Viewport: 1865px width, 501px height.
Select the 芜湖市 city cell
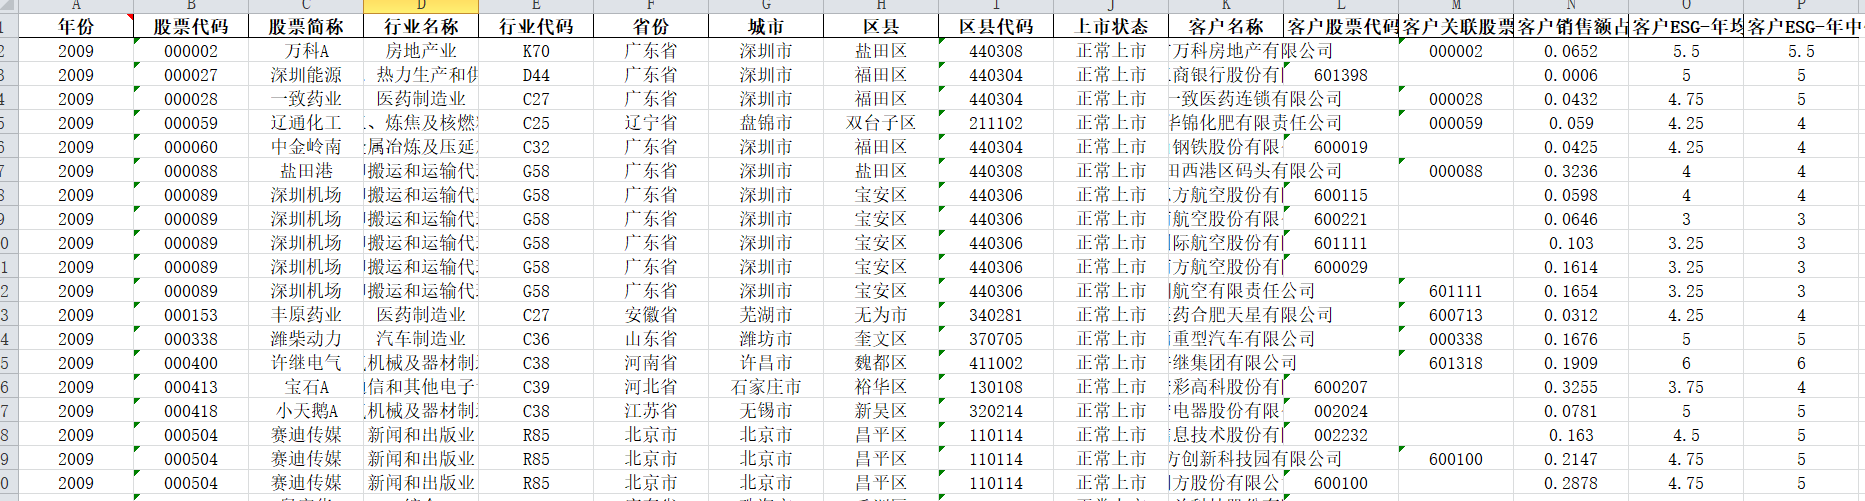[x=766, y=315]
